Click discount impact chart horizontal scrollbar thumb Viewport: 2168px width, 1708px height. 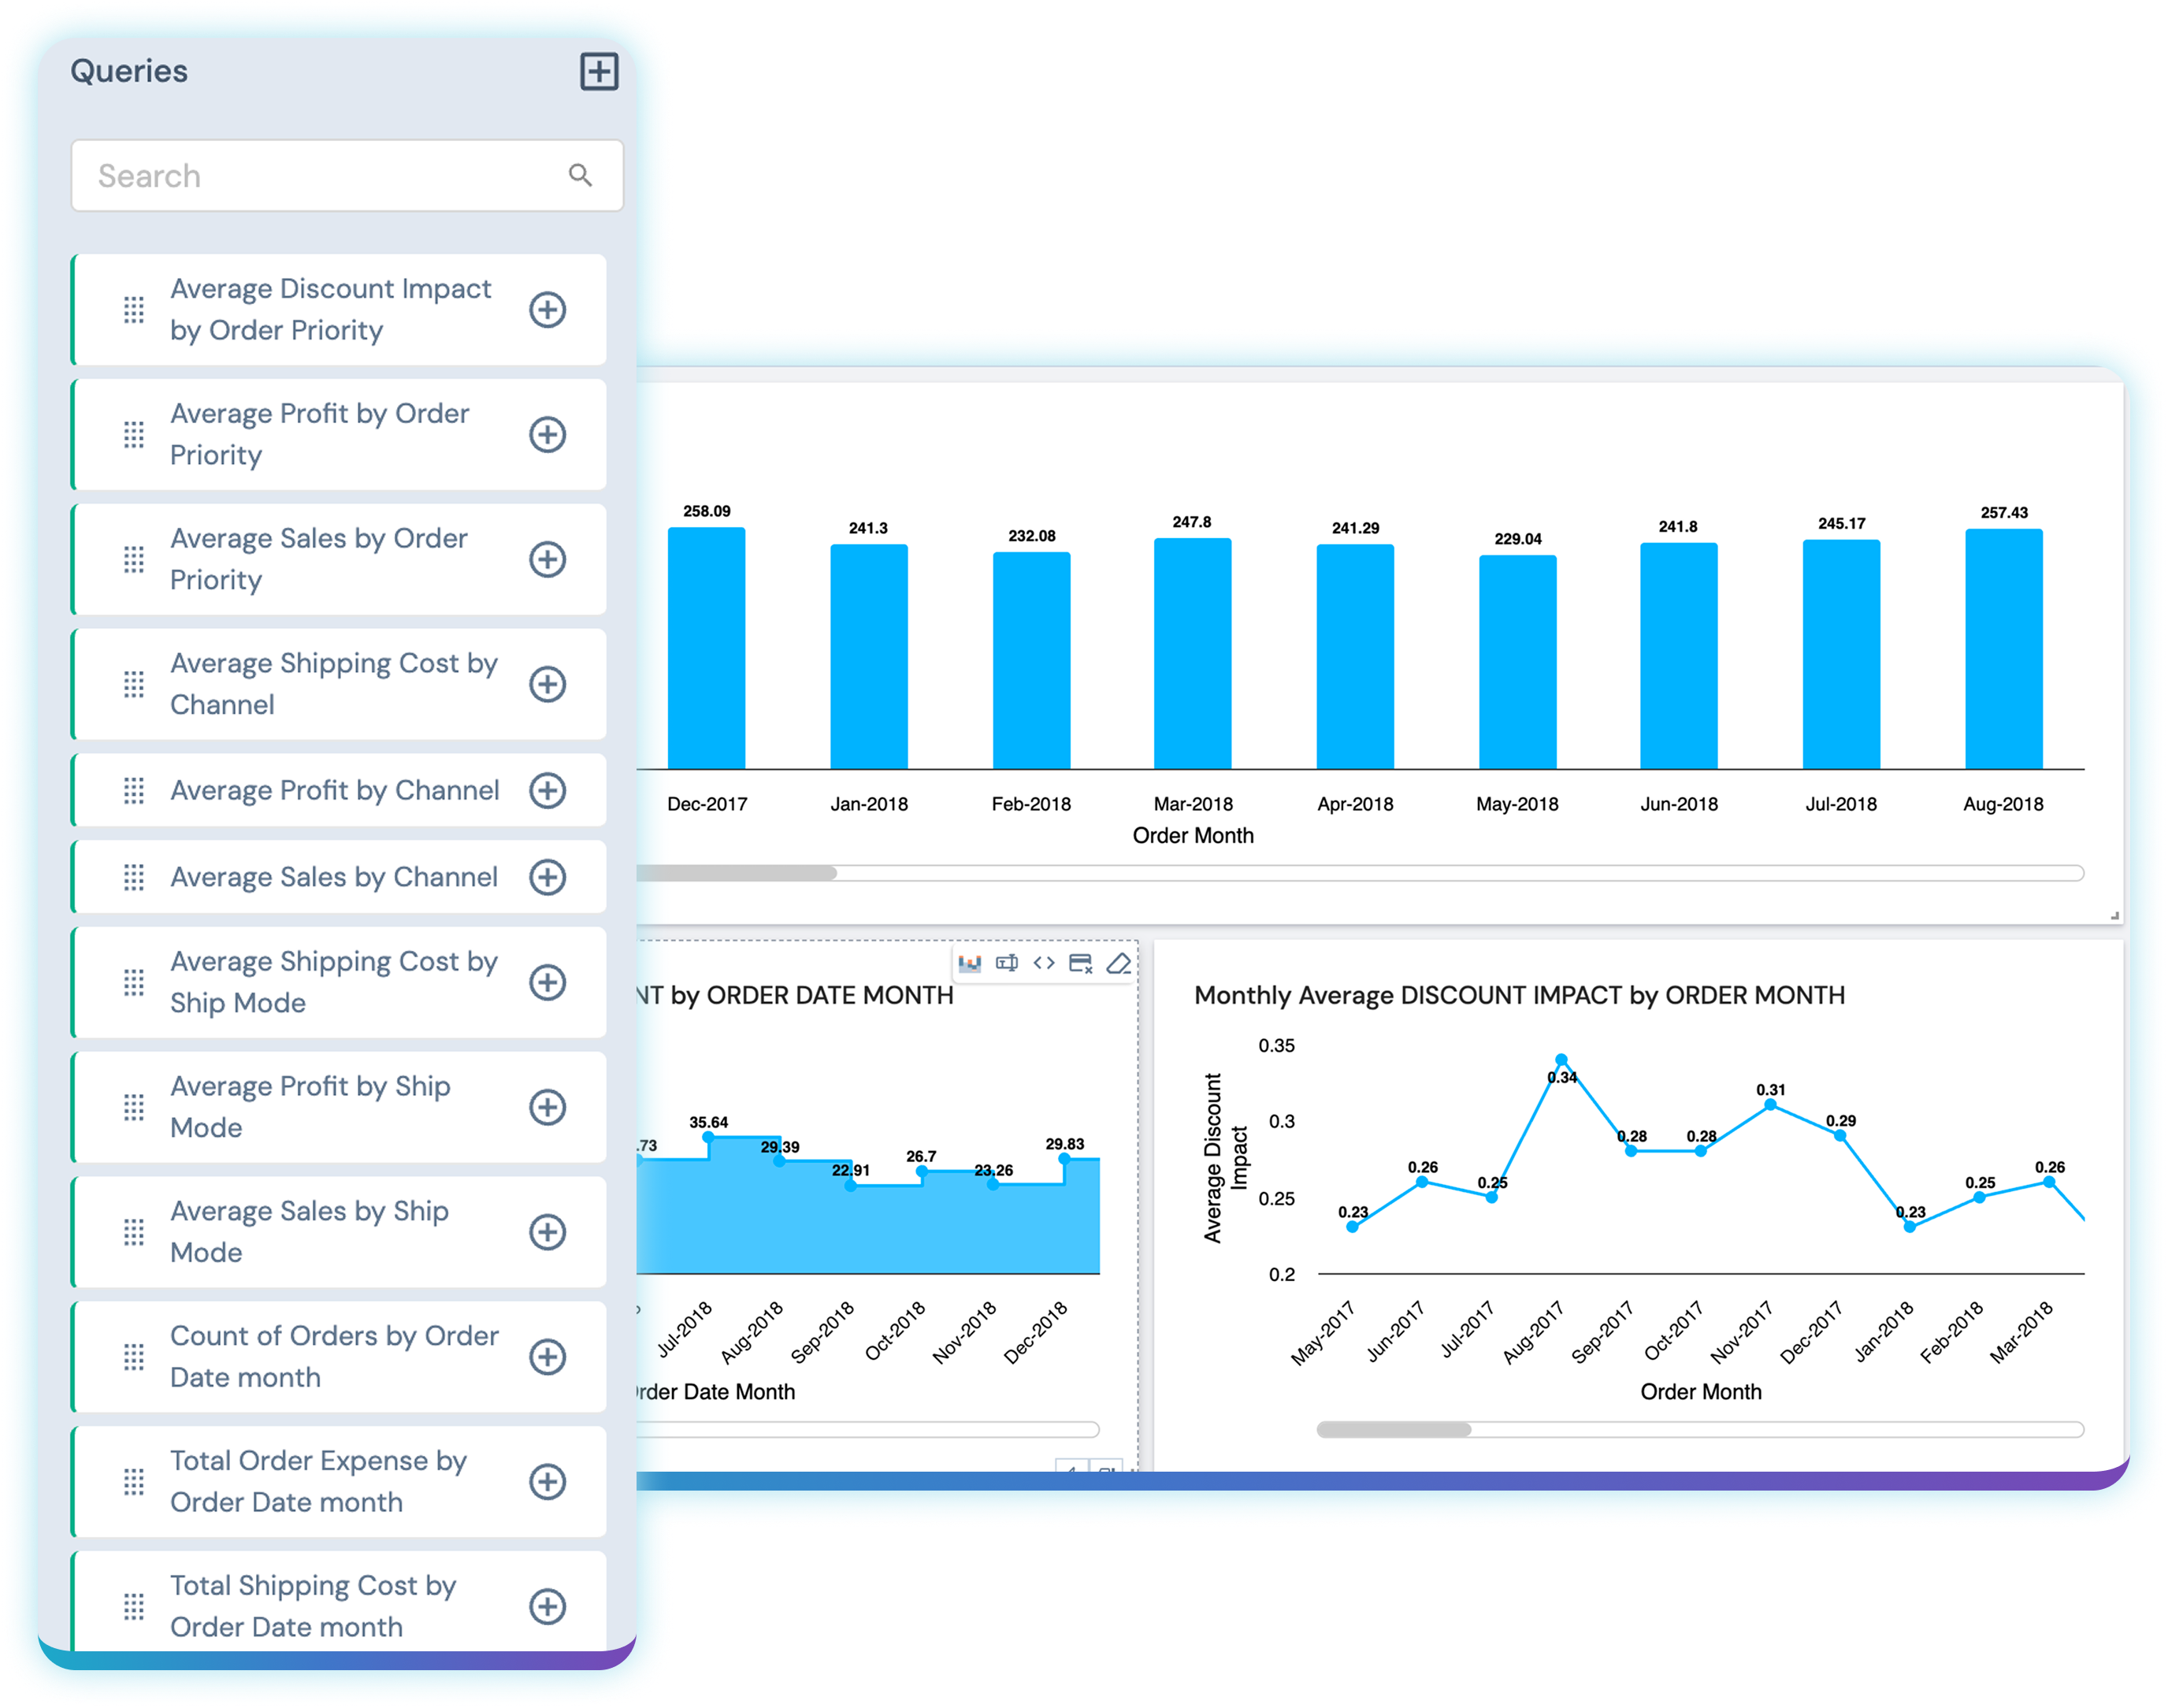click(1394, 1429)
